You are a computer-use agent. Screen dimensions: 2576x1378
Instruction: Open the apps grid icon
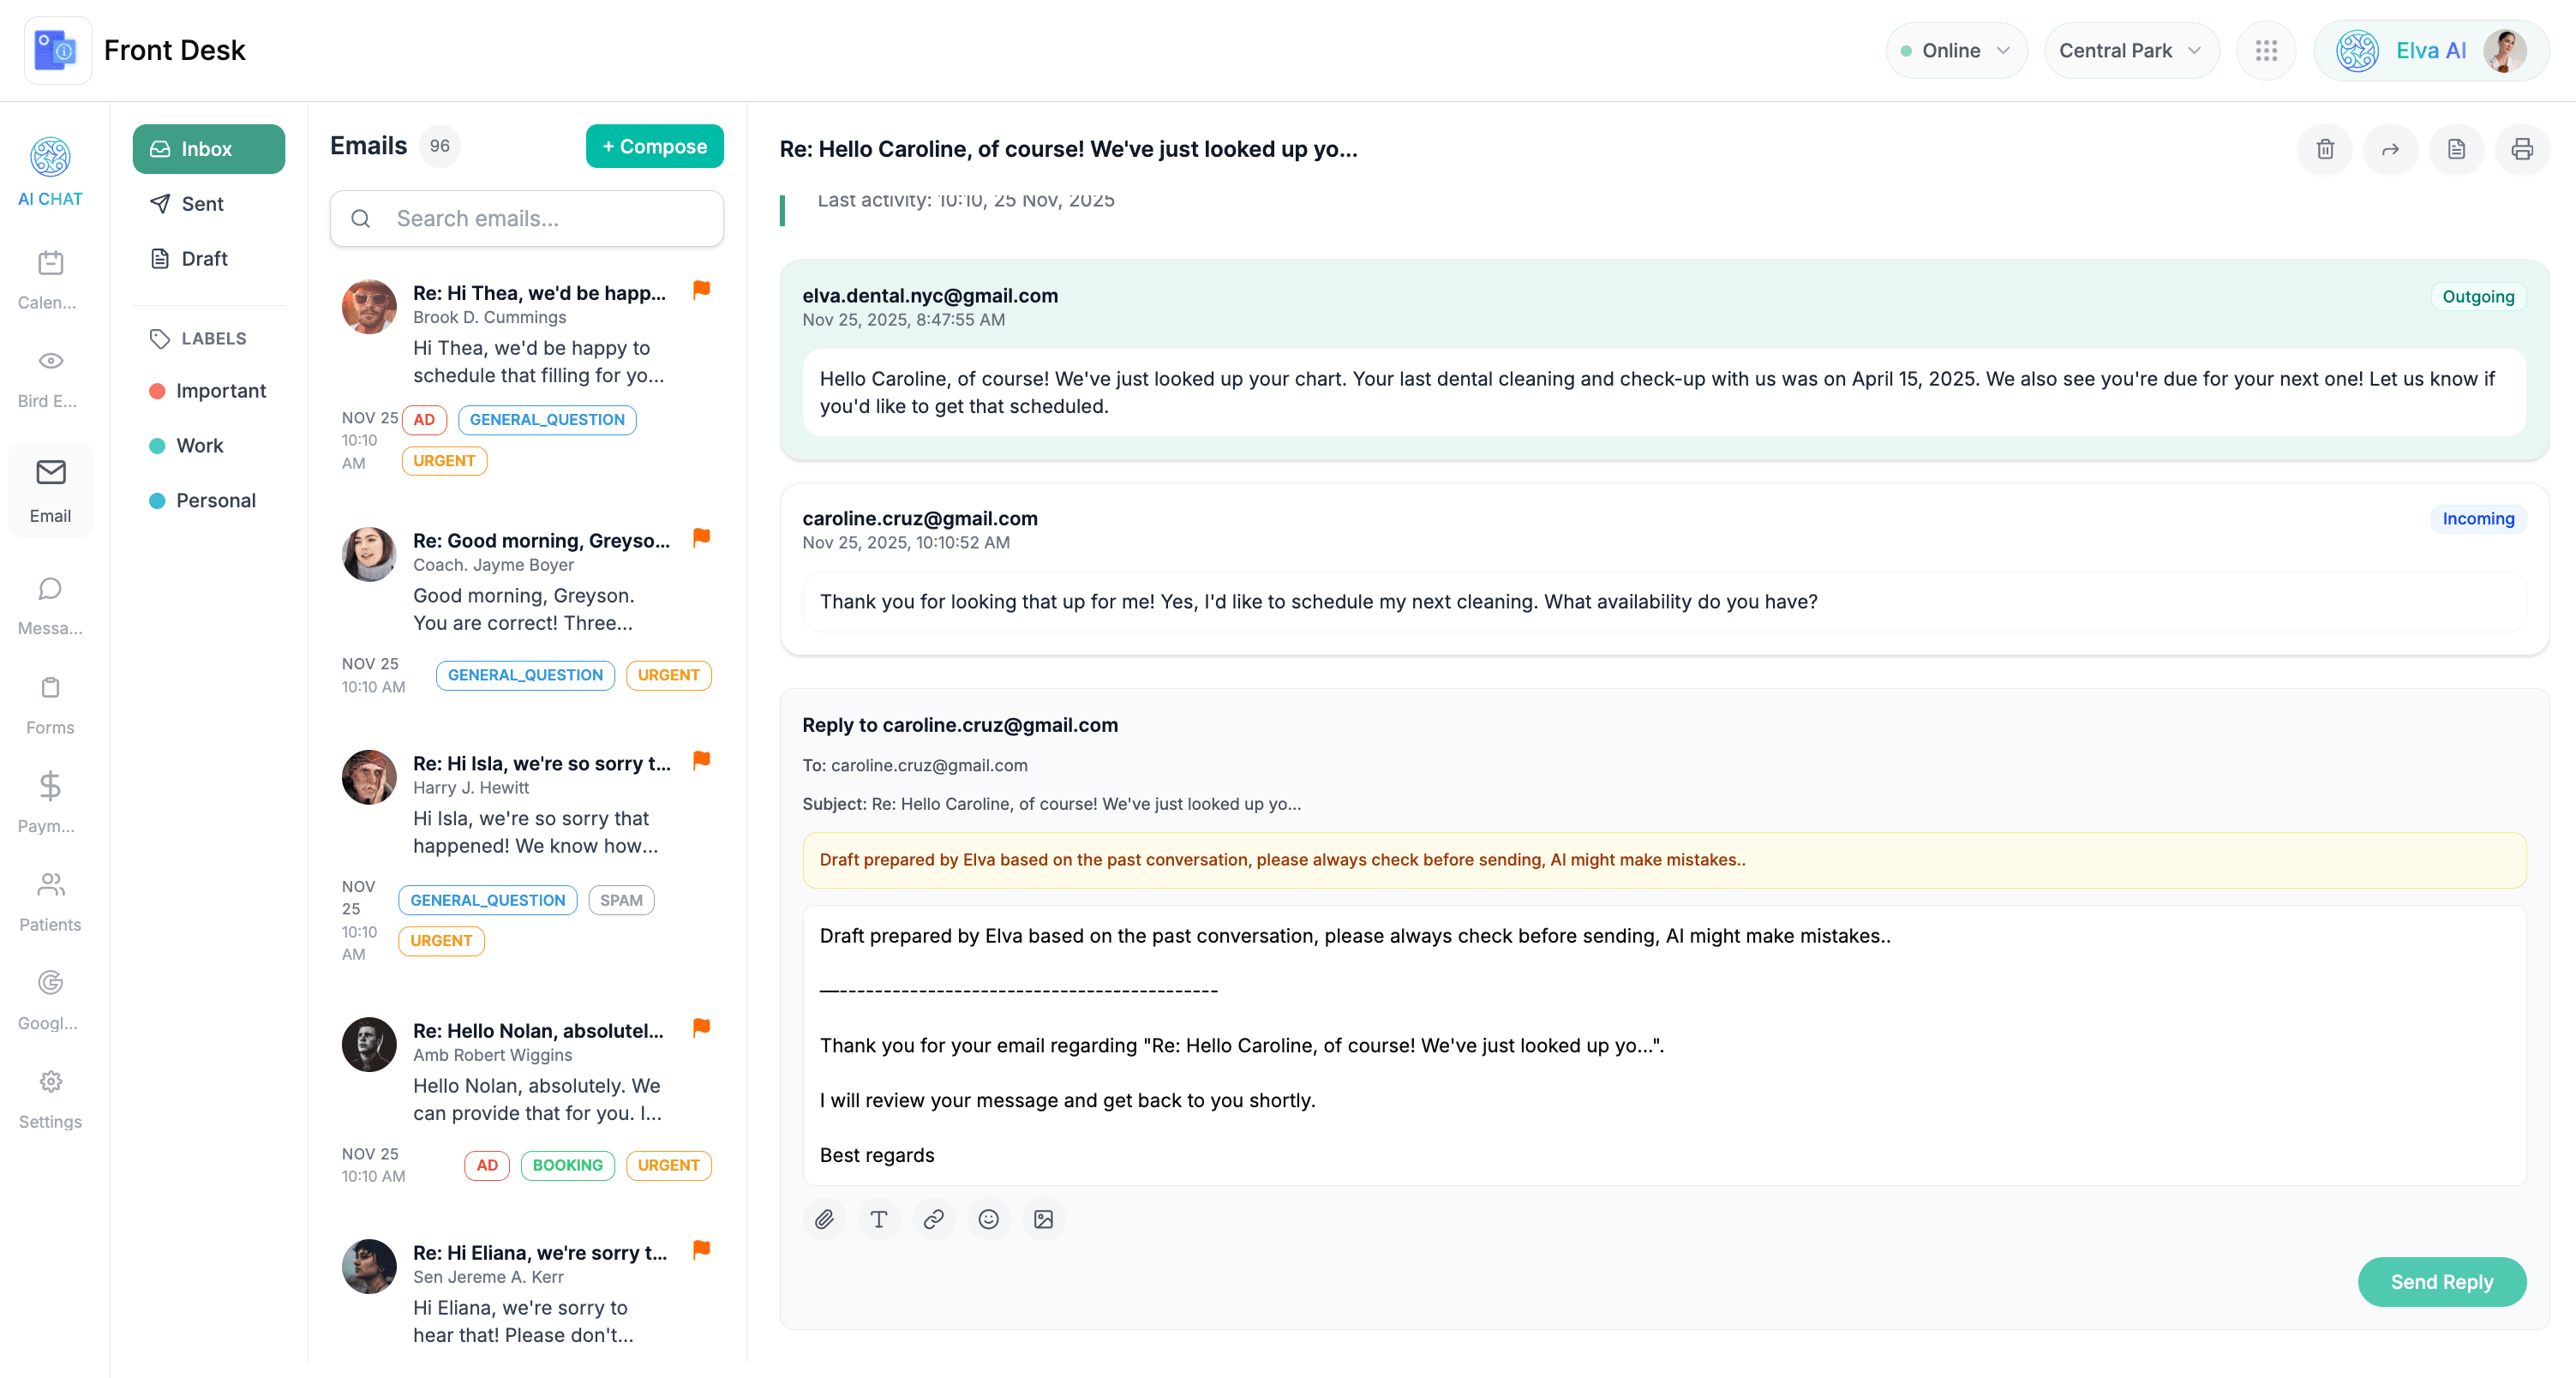[x=2266, y=50]
